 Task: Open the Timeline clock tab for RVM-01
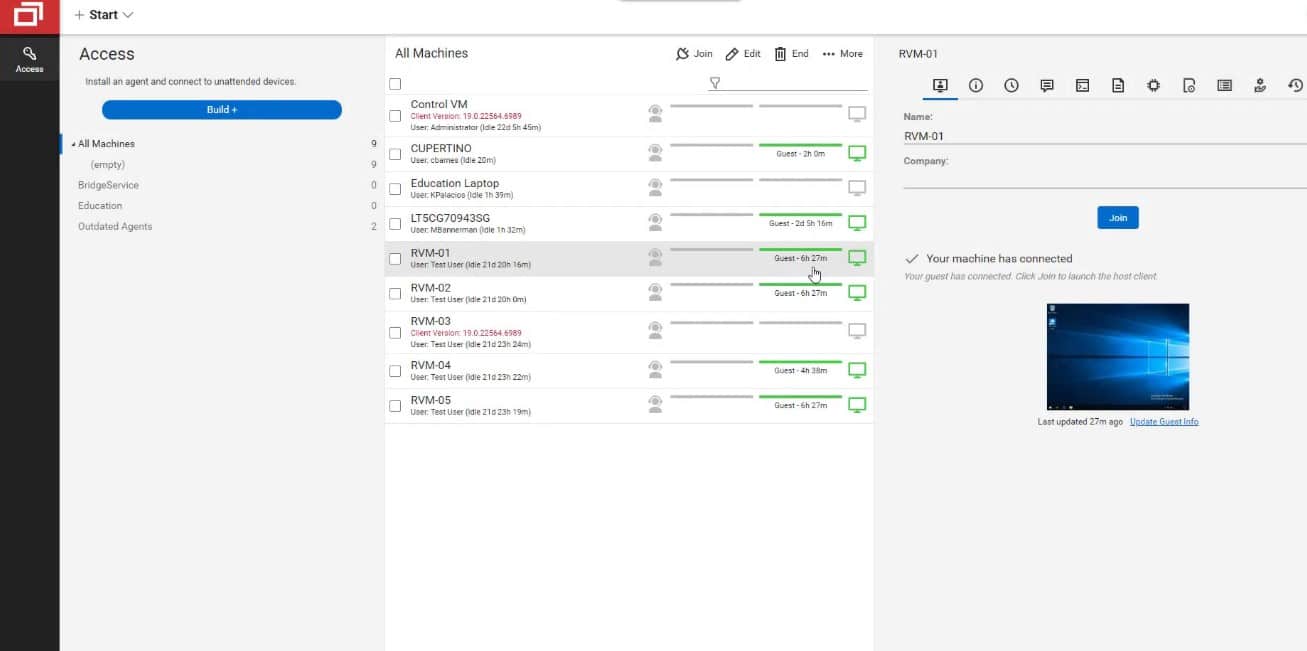click(x=1011, y=85)
